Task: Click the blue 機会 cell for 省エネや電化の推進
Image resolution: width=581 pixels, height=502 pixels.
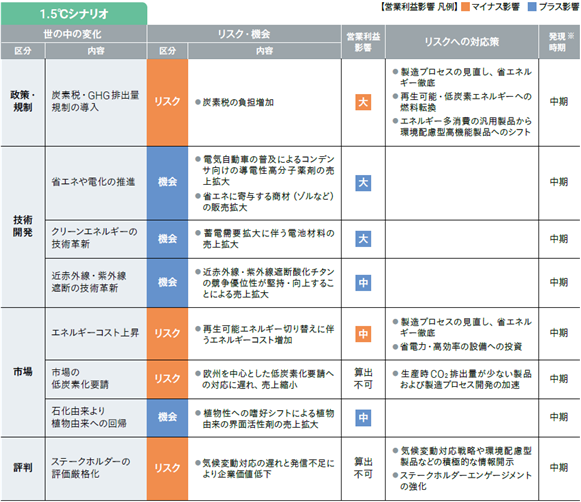Action: (167, 182)
